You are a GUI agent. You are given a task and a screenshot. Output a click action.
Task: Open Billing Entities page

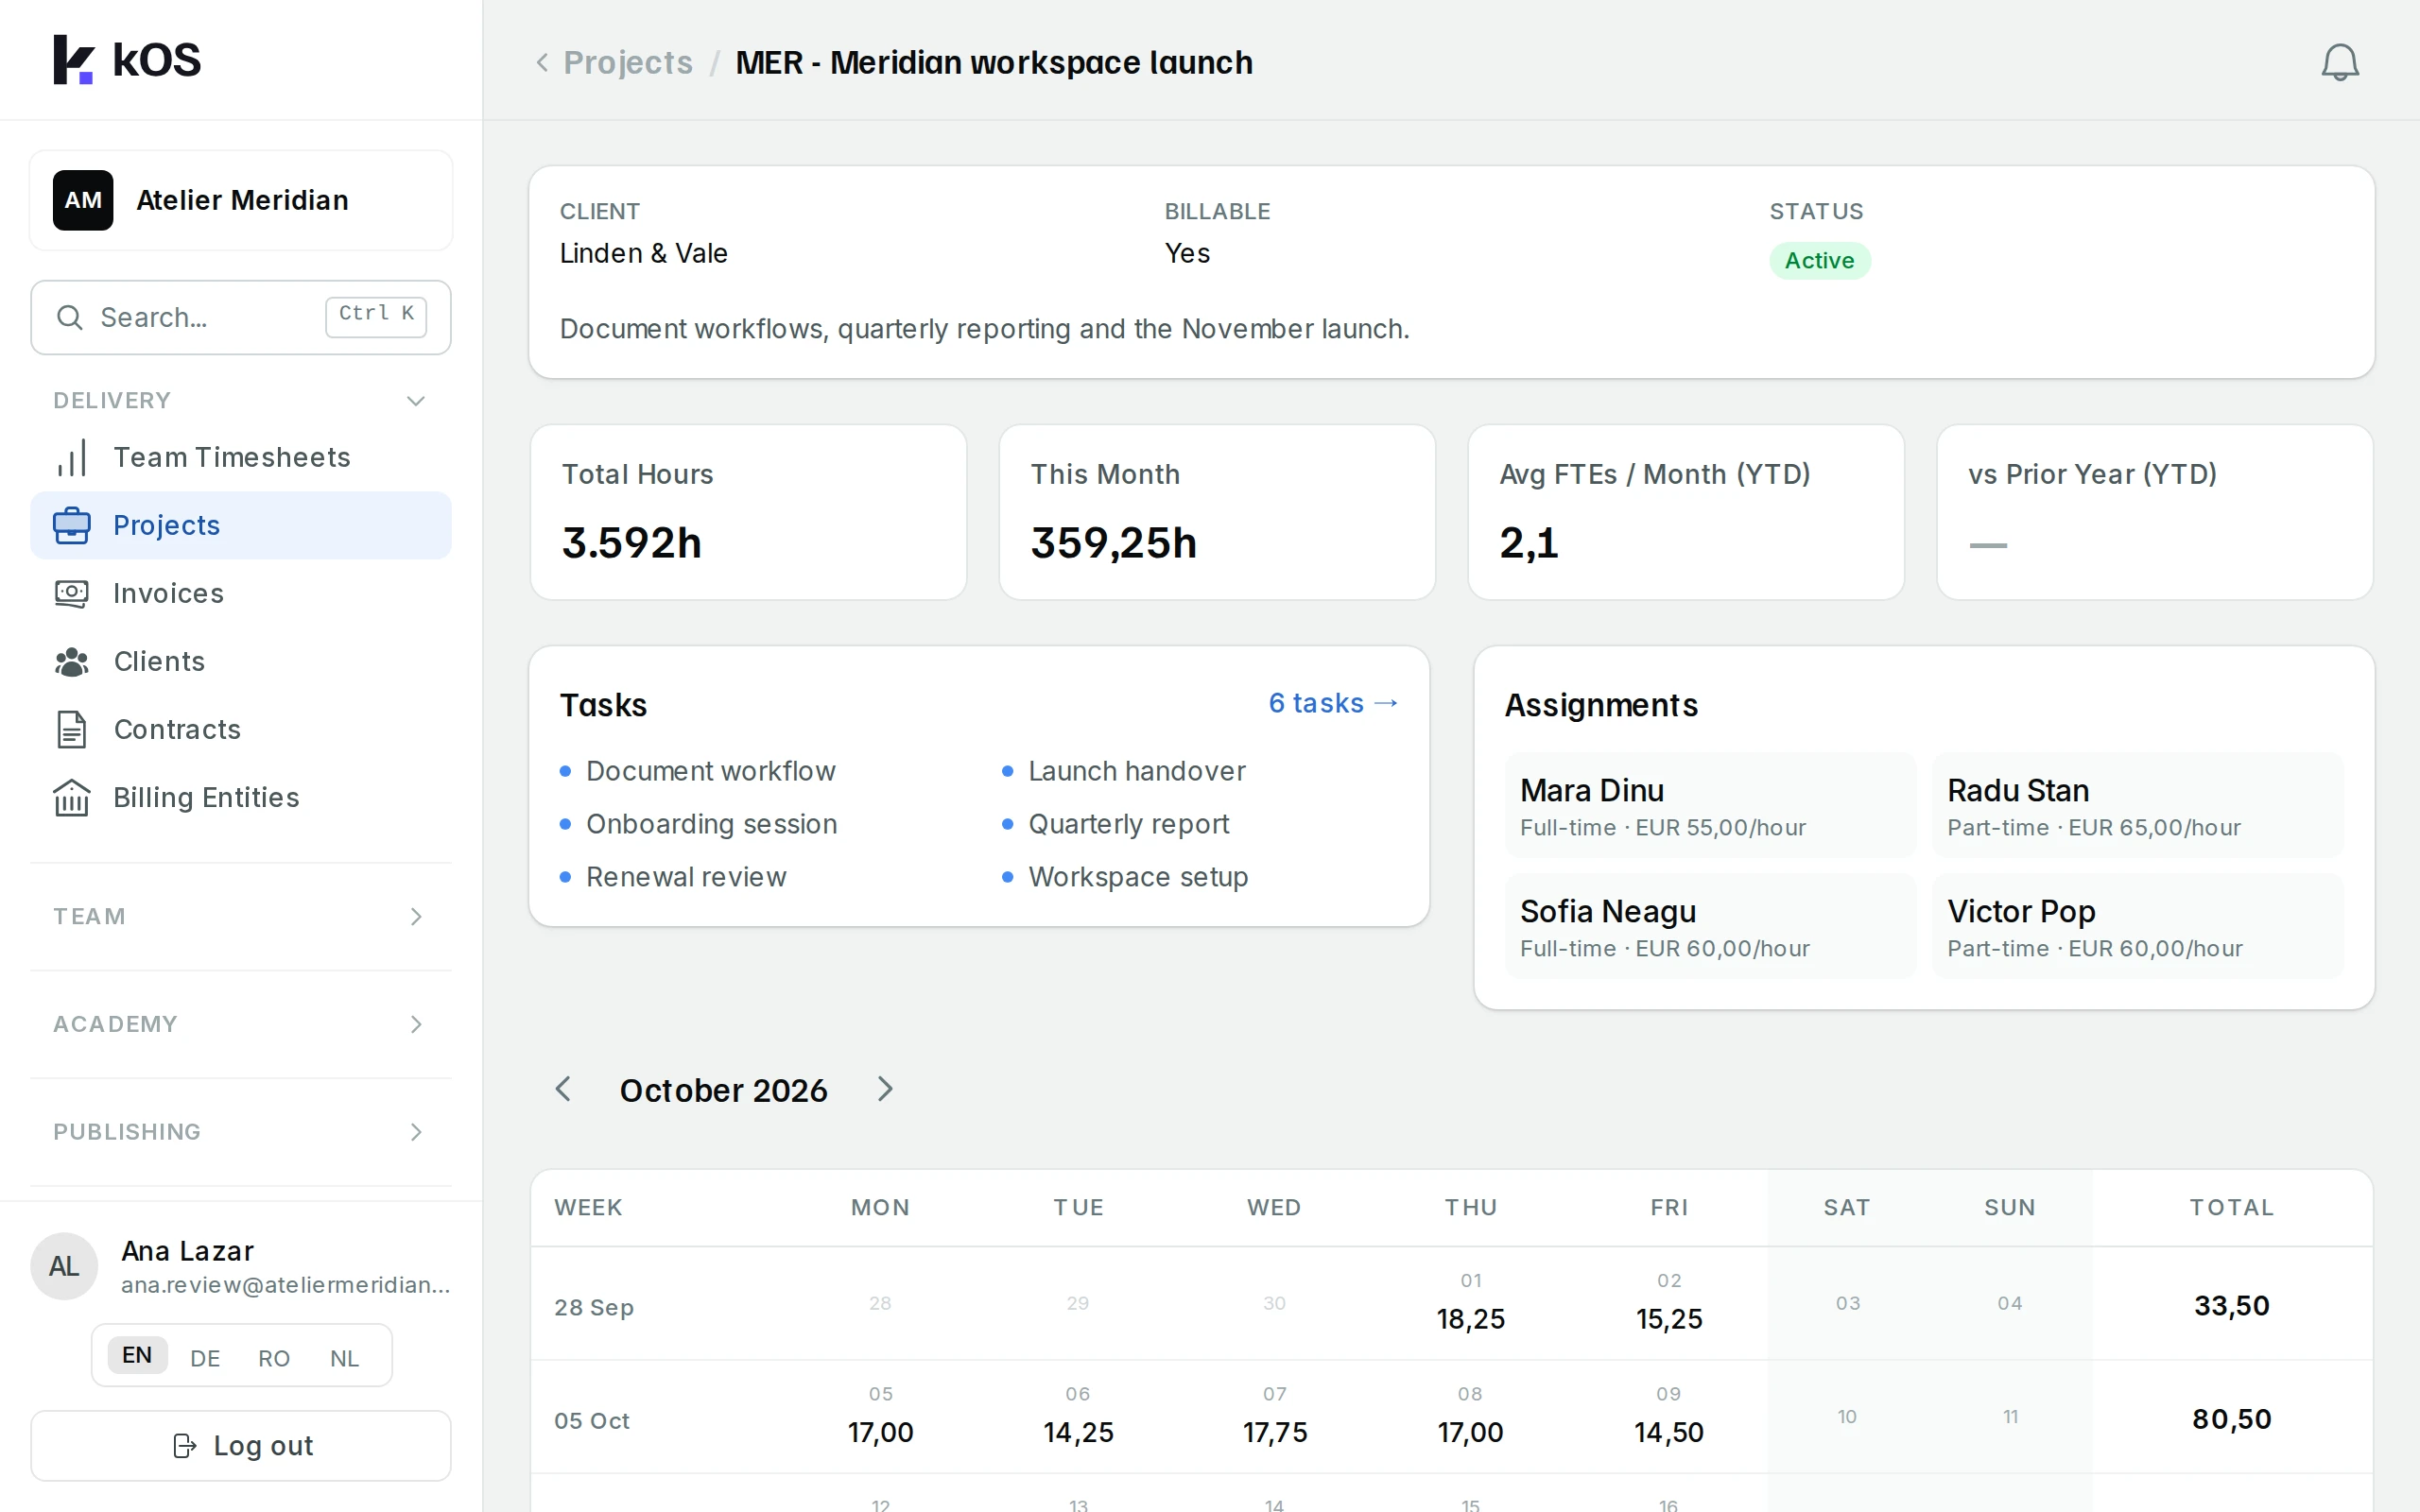(x=241, y=797)
